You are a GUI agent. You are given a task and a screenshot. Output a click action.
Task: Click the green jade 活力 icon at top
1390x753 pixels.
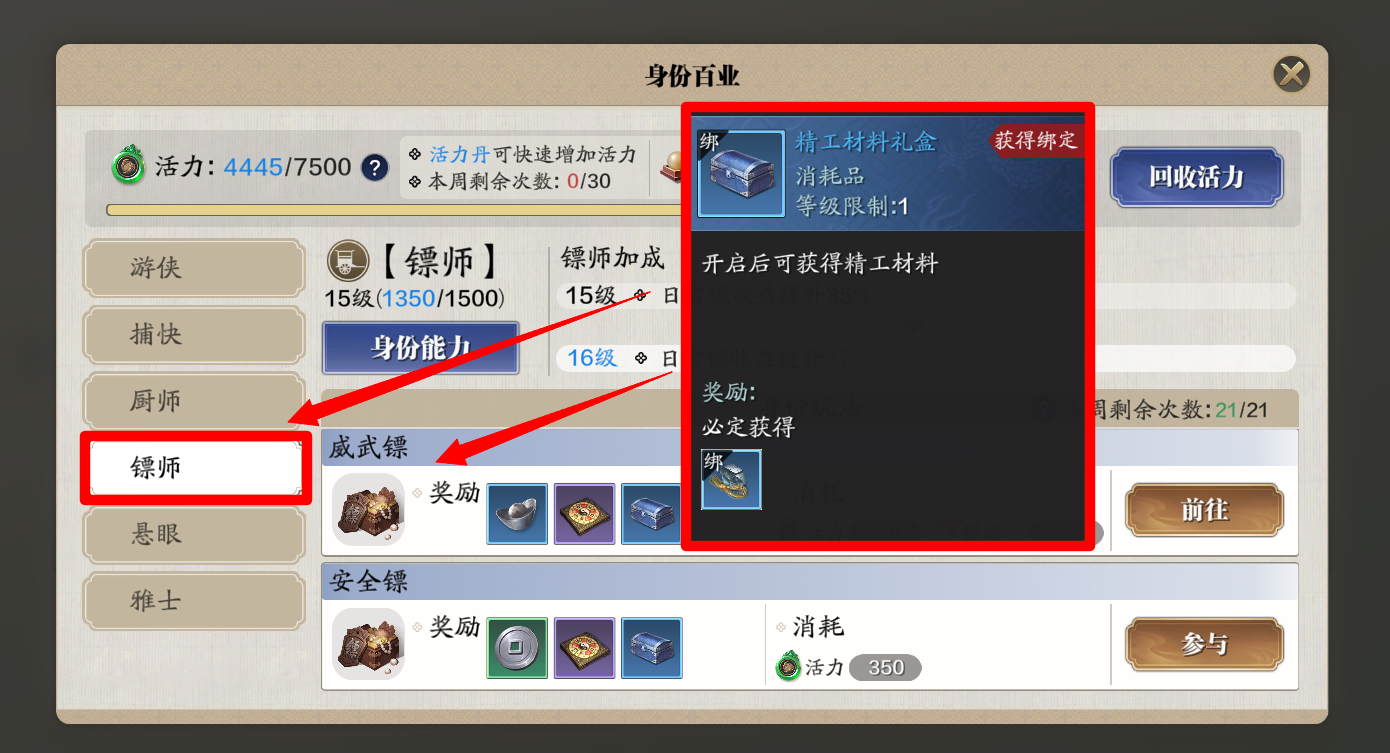(x=128, y=166)
